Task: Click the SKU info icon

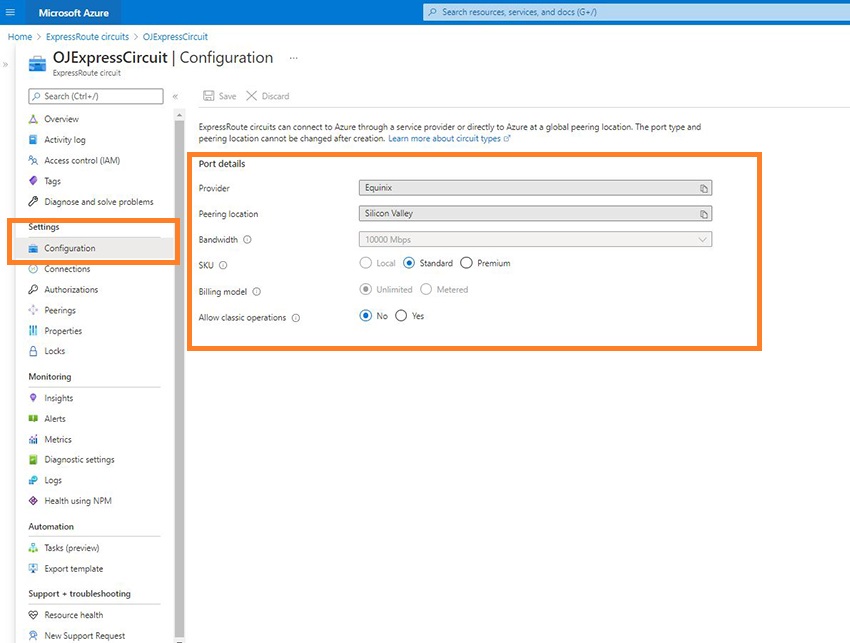Action: point(223,265)
